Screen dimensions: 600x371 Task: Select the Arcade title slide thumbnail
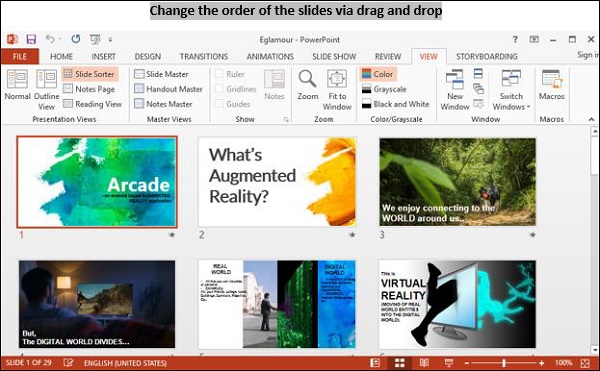pyautogui.click(x=97, y=182)
